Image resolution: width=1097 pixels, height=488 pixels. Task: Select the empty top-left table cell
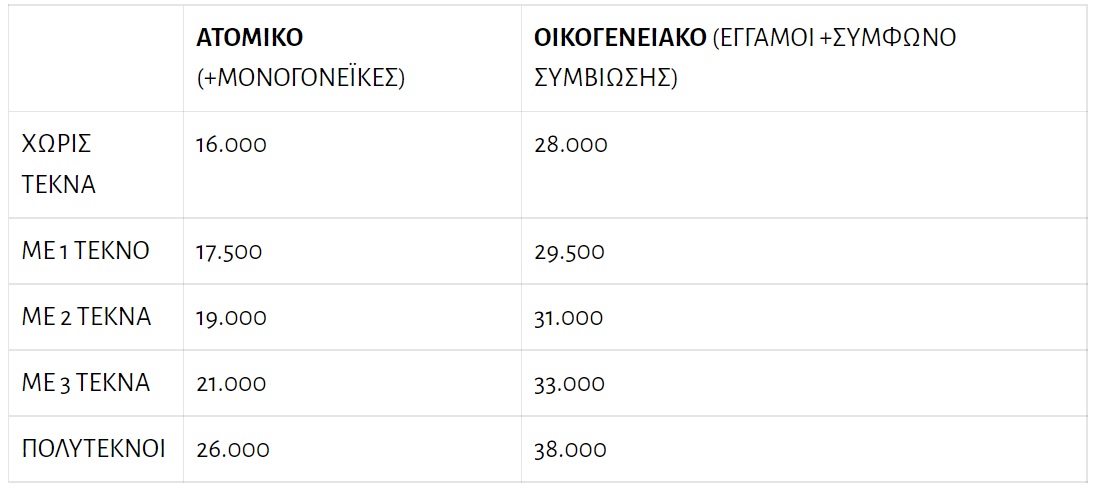pyautogui.click(x=96, y=58)
